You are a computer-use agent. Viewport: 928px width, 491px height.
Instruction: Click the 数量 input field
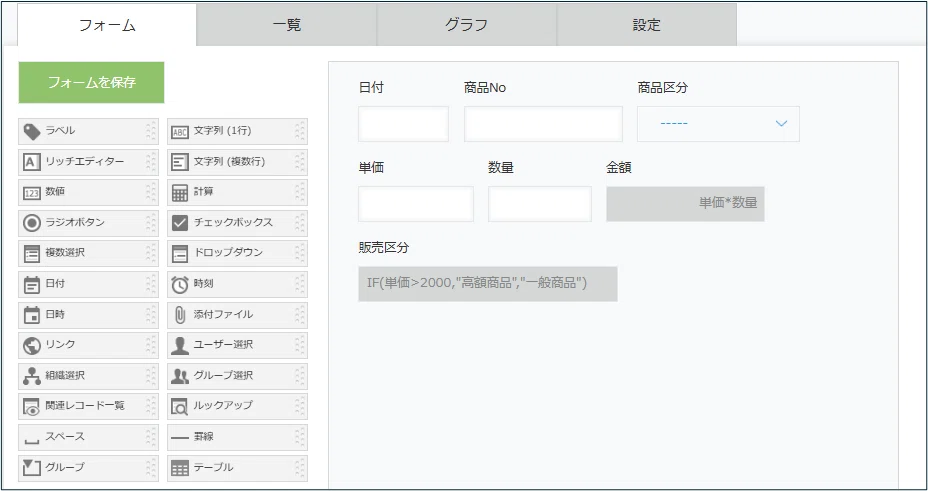point(540,204)
